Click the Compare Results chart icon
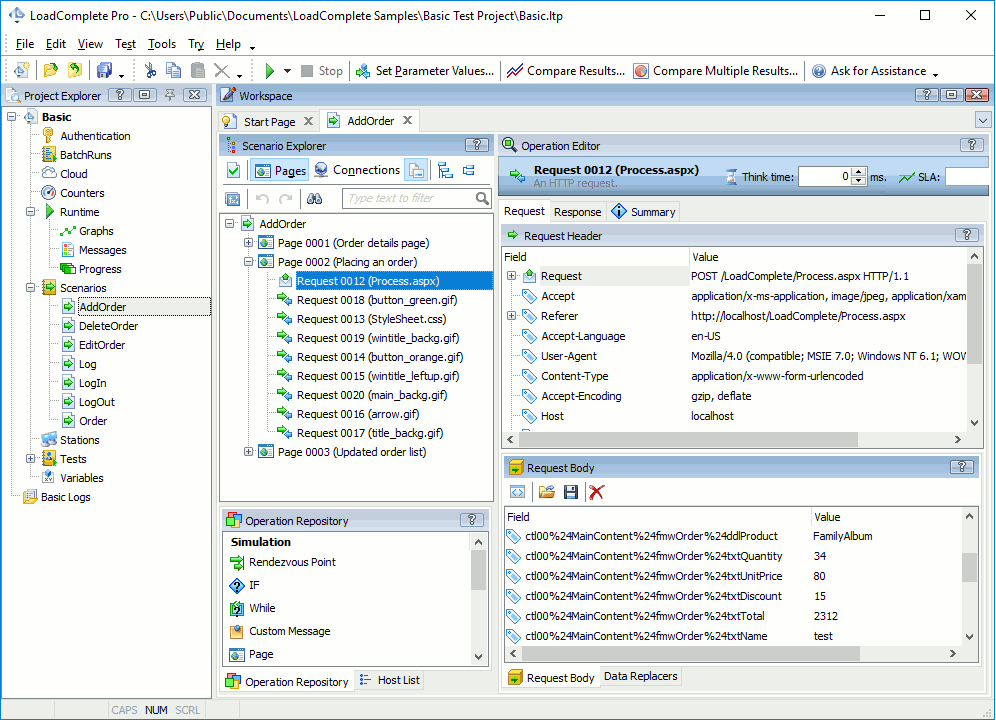Screen dimensions: 996x720 pos(515,71)
